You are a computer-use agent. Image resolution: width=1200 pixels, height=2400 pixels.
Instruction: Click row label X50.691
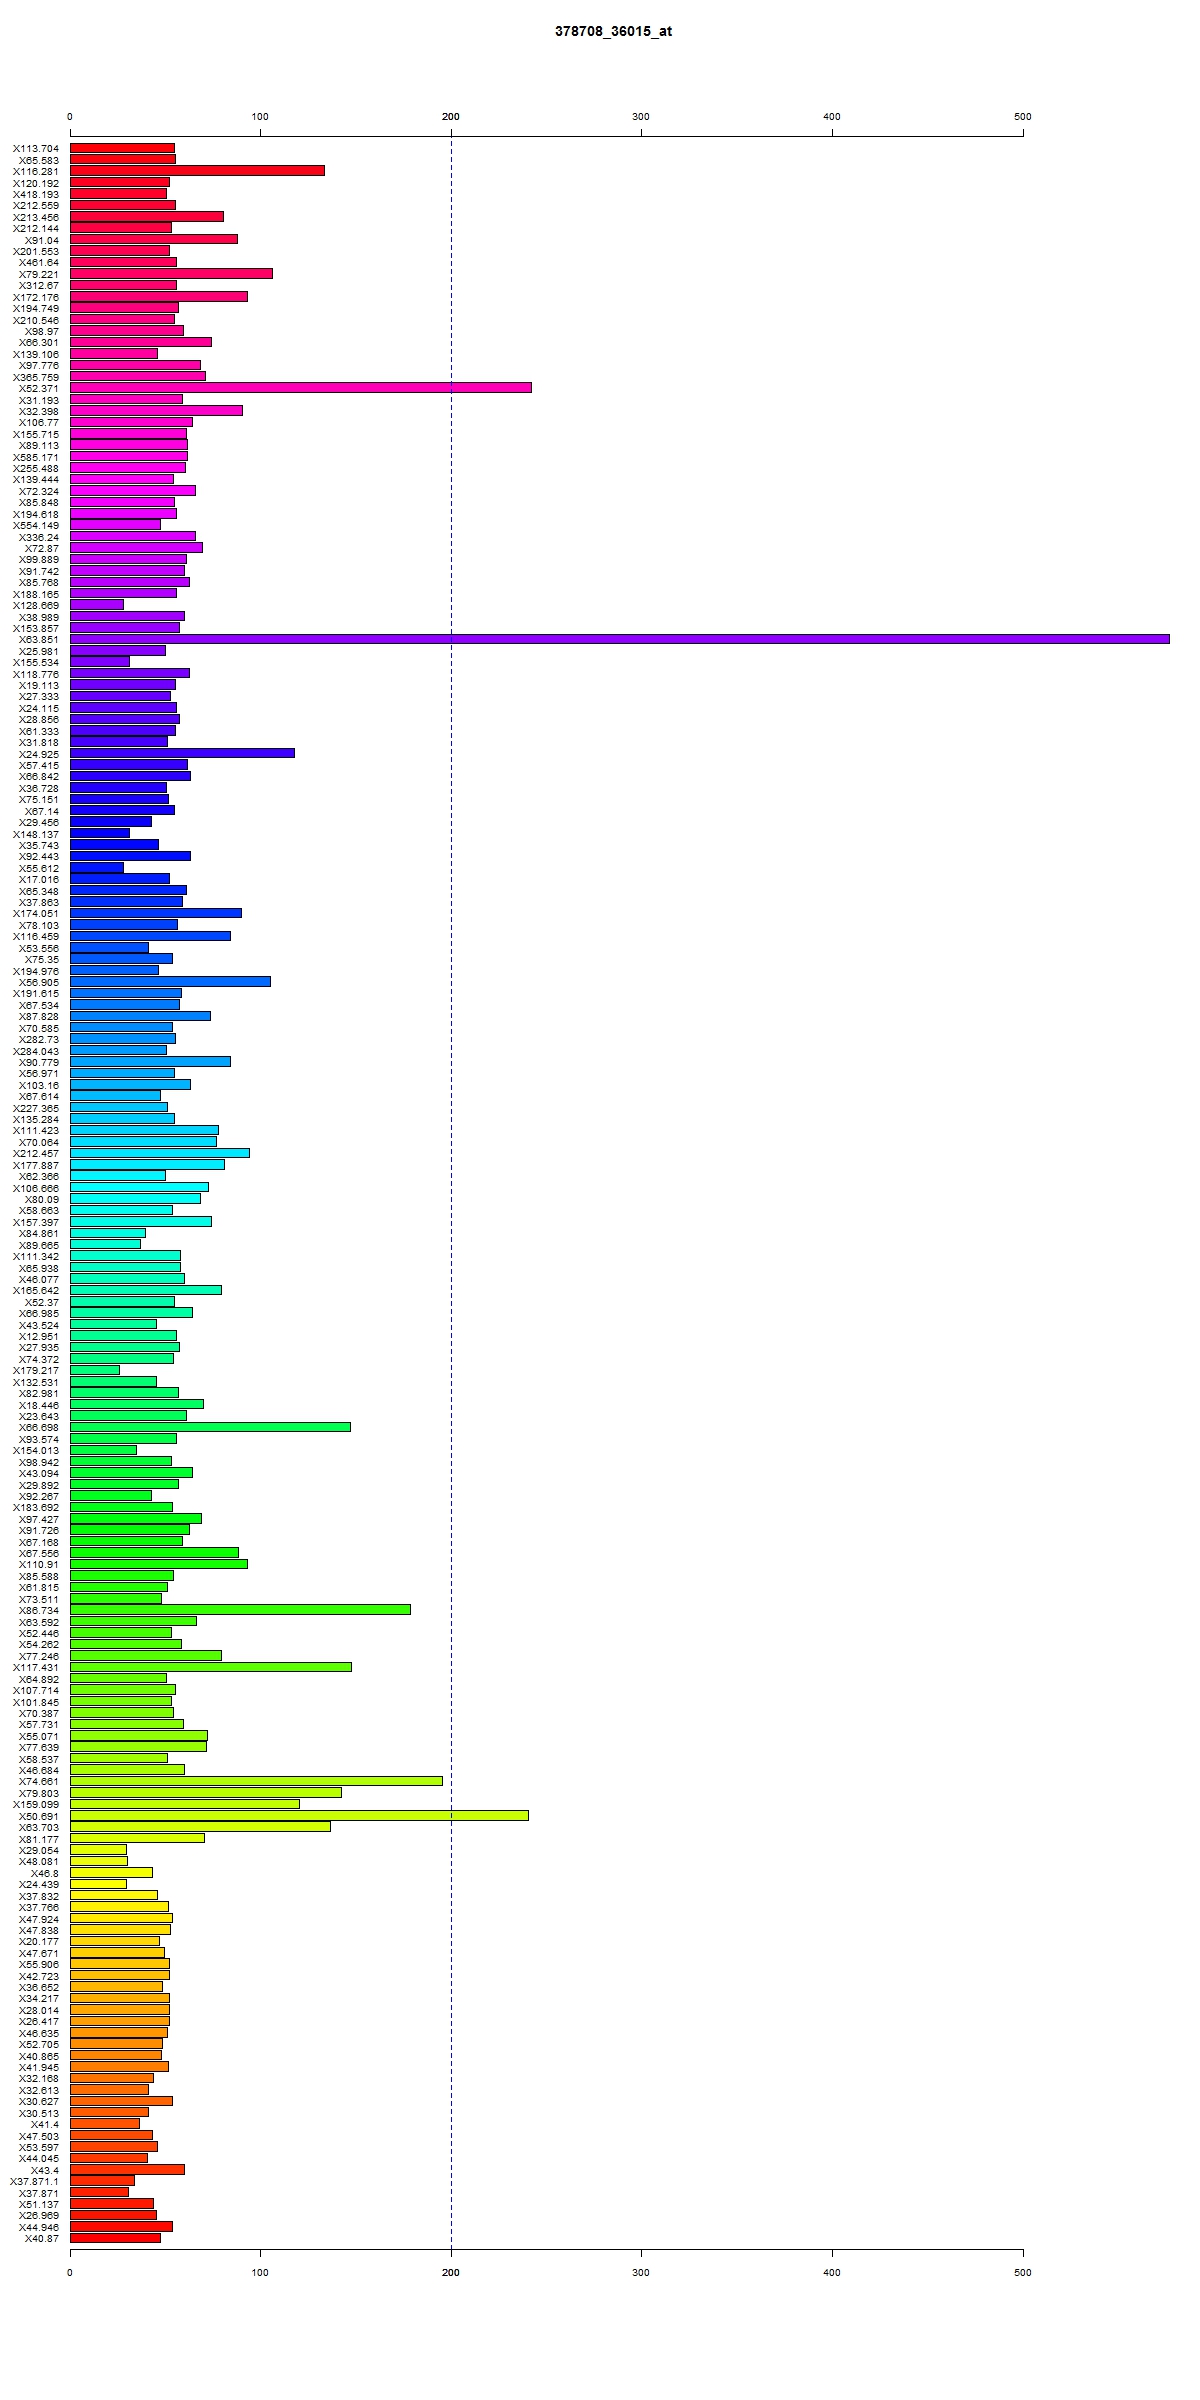click(39, 1816)
